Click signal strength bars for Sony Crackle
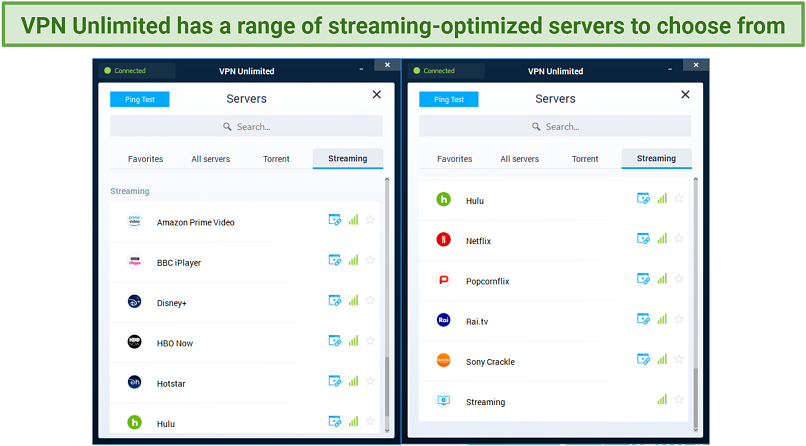The width and height of the screenshot is (806, 446). pyautogui.click(x=662, y=359)
